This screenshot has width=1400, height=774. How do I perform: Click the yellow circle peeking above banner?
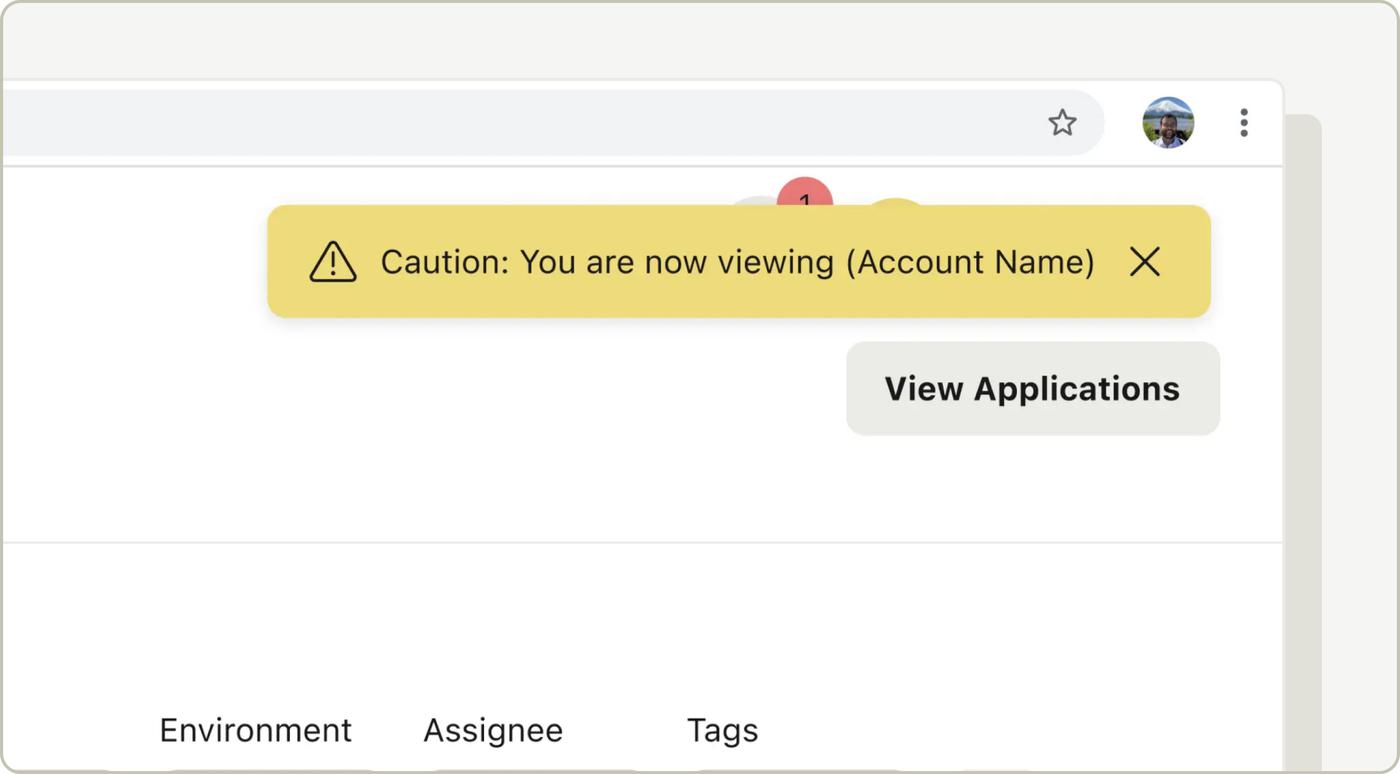895,203
